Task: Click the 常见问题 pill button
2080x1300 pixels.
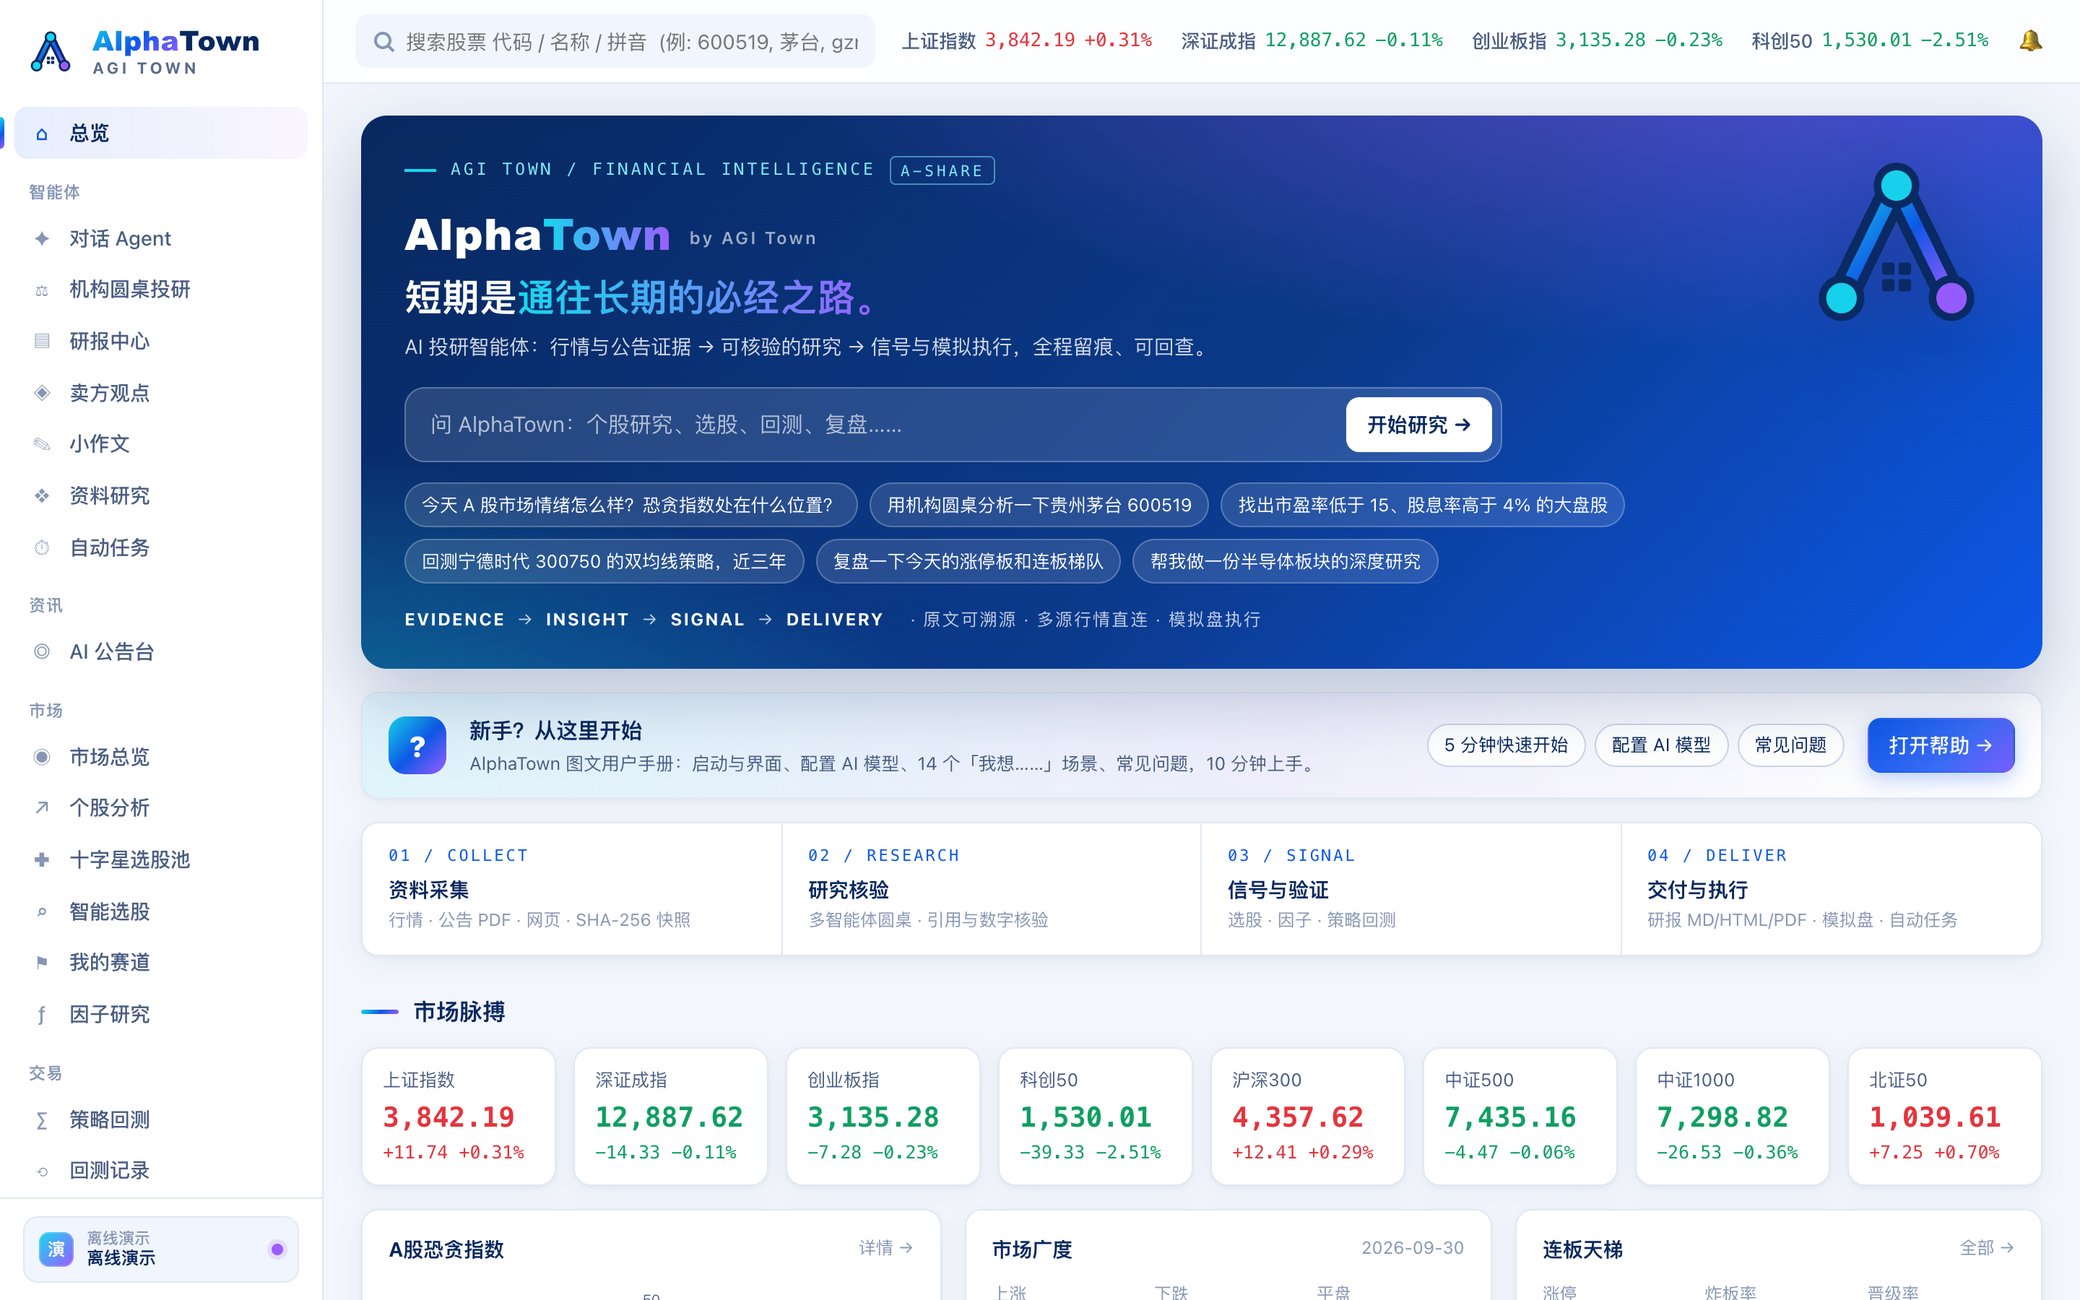Action: [1790, 746]
